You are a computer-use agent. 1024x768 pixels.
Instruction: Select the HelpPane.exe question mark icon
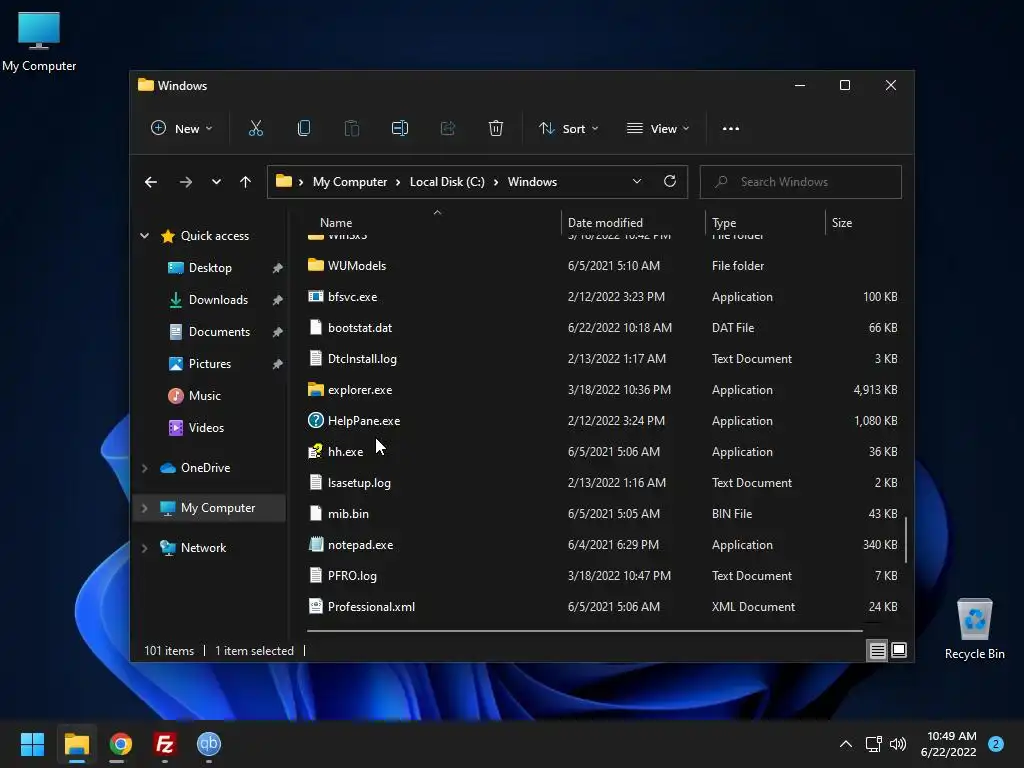(315, 421)
